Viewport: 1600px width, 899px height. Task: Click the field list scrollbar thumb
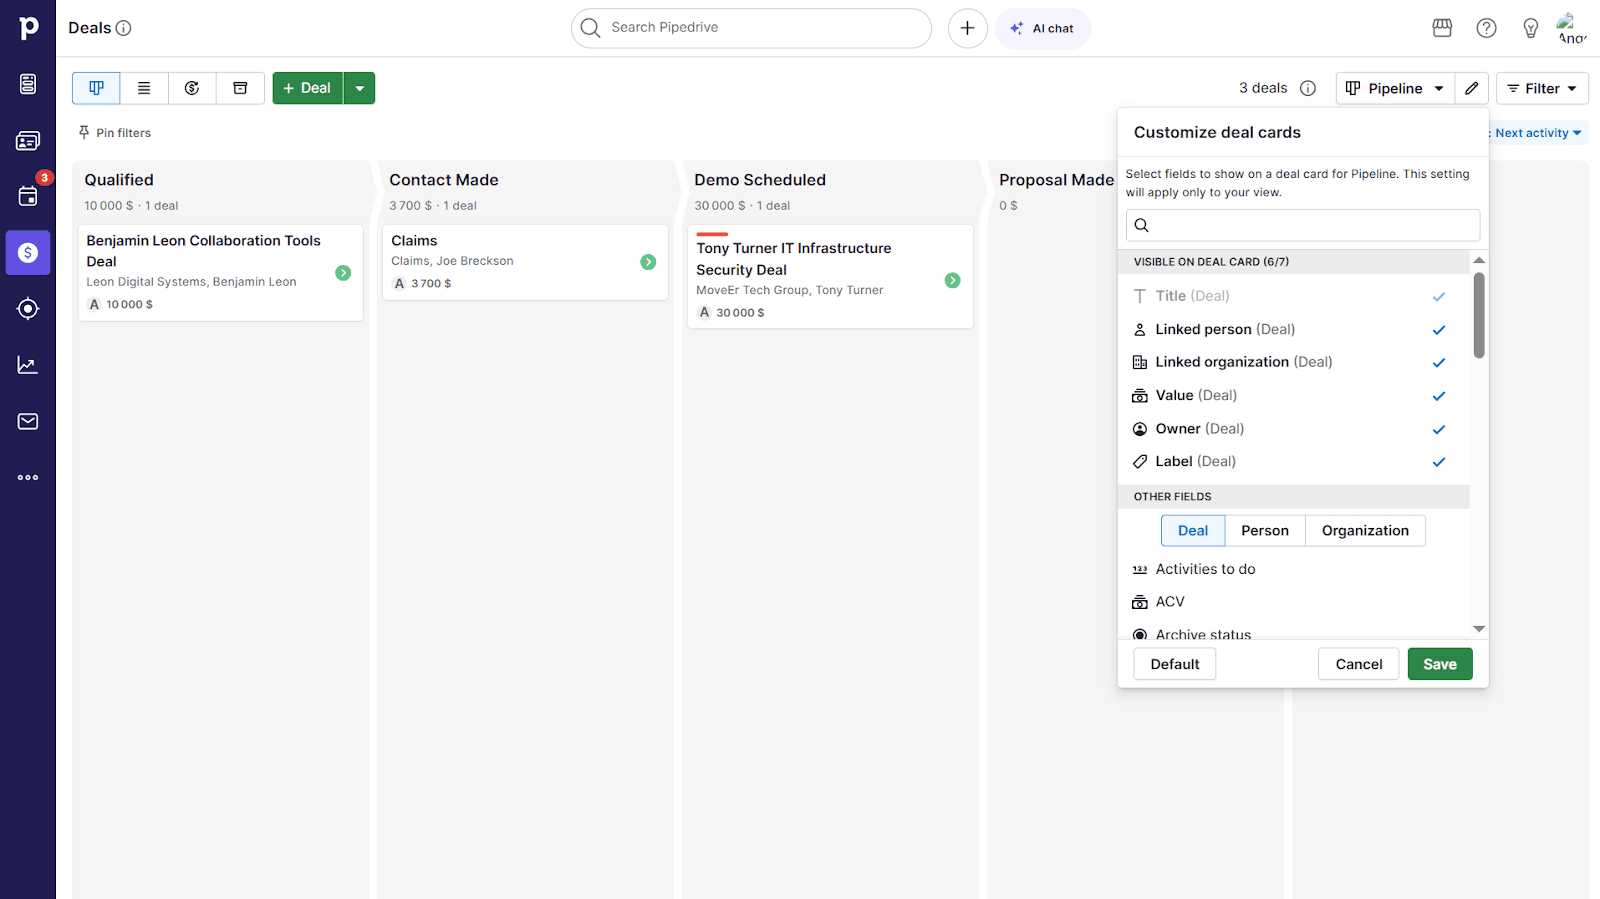click(1479, 315)
